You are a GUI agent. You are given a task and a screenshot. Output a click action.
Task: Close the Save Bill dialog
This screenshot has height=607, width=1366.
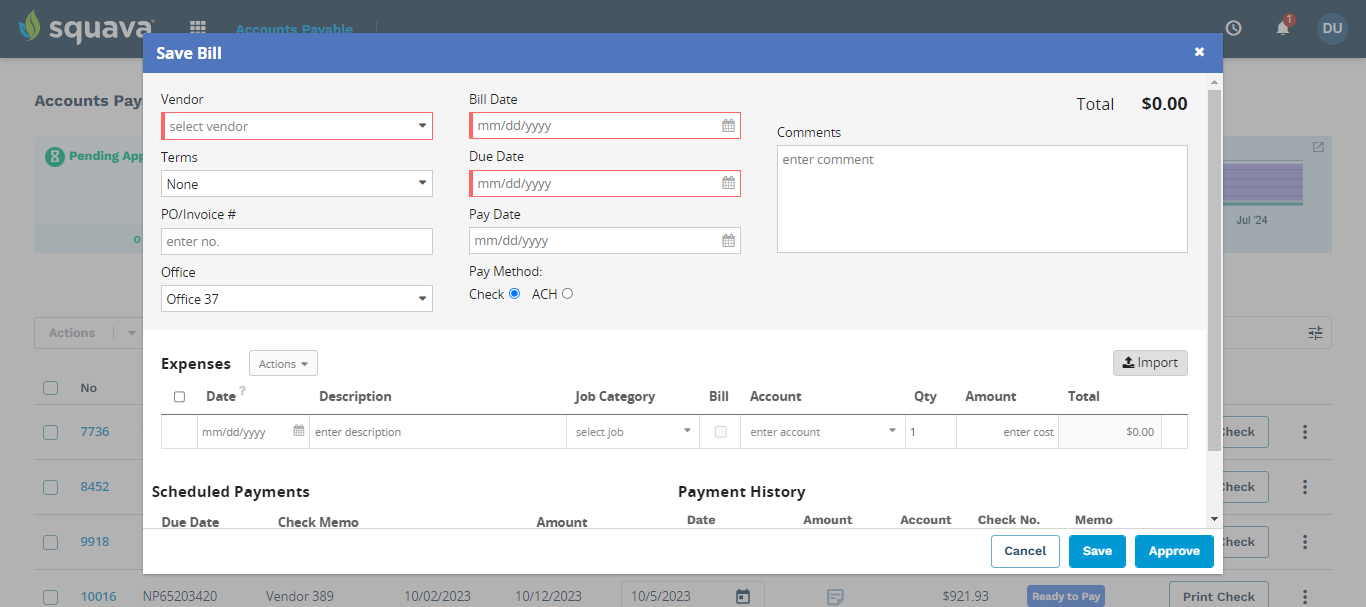(1199, 52)
